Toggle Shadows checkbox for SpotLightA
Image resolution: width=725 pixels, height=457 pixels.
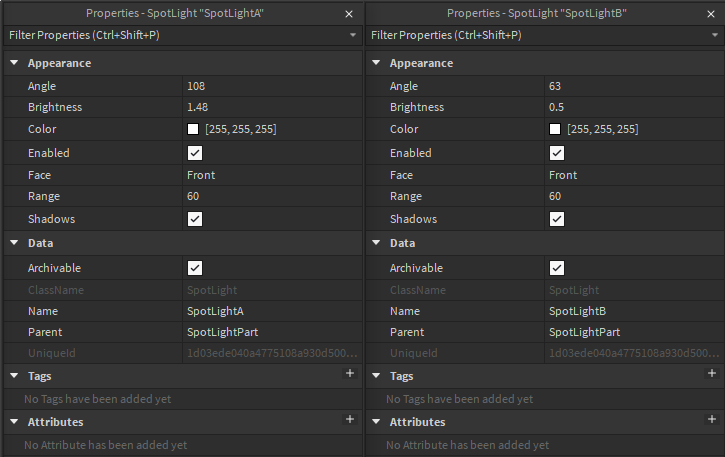pos(195,219)
